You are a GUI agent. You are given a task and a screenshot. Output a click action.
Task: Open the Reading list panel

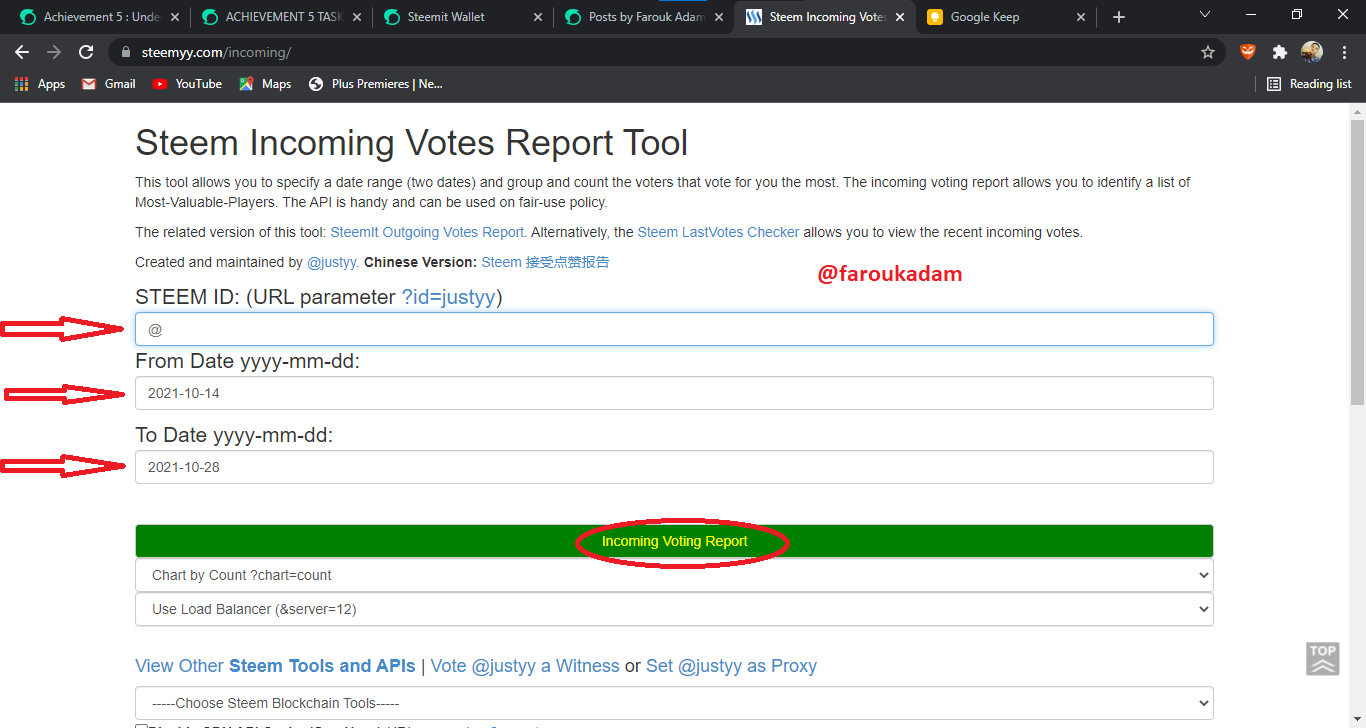point(1308,84)
